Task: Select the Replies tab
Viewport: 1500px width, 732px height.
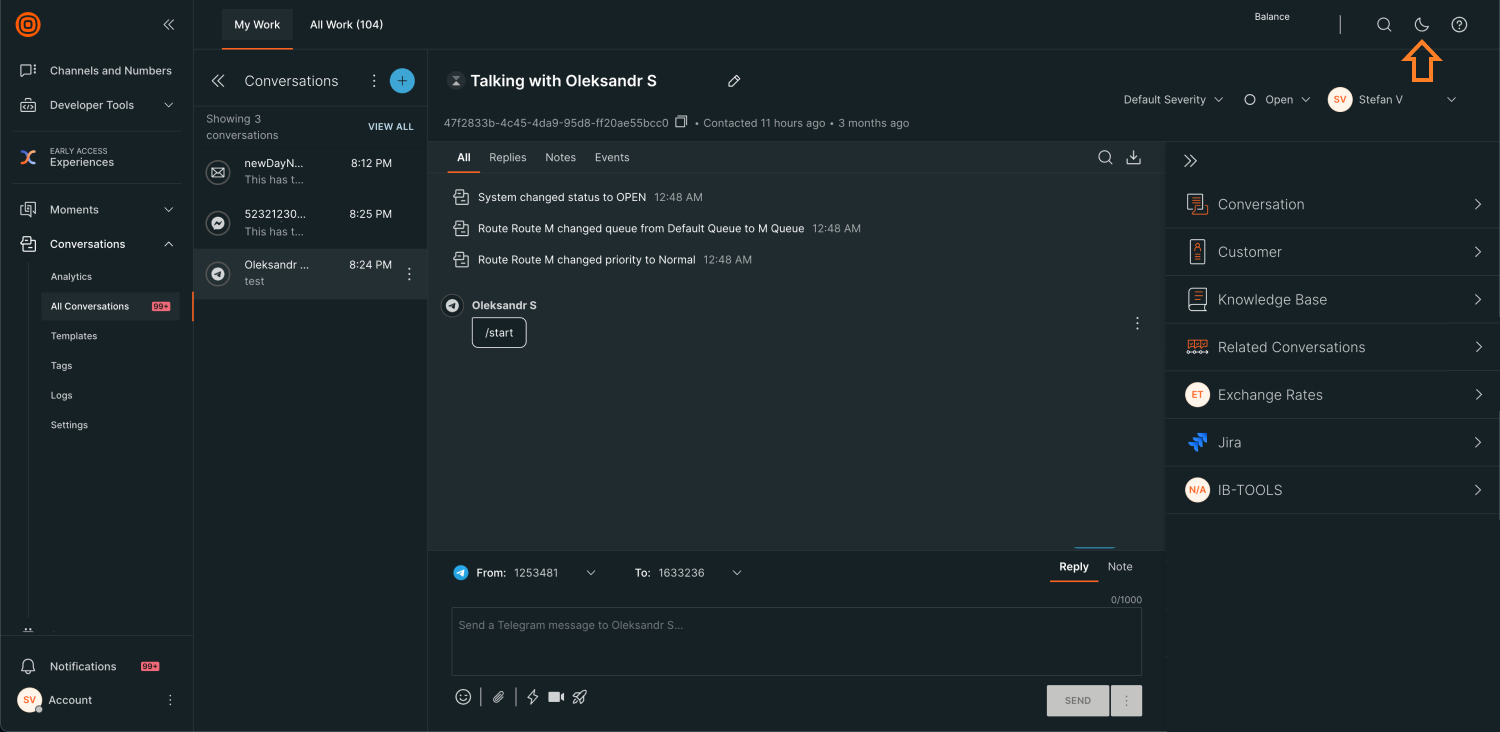Action: coord(508,157)
